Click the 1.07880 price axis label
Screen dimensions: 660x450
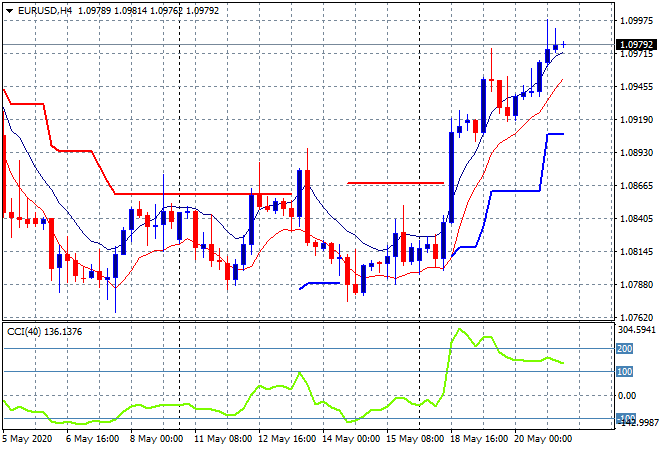(x=637, y=285)
